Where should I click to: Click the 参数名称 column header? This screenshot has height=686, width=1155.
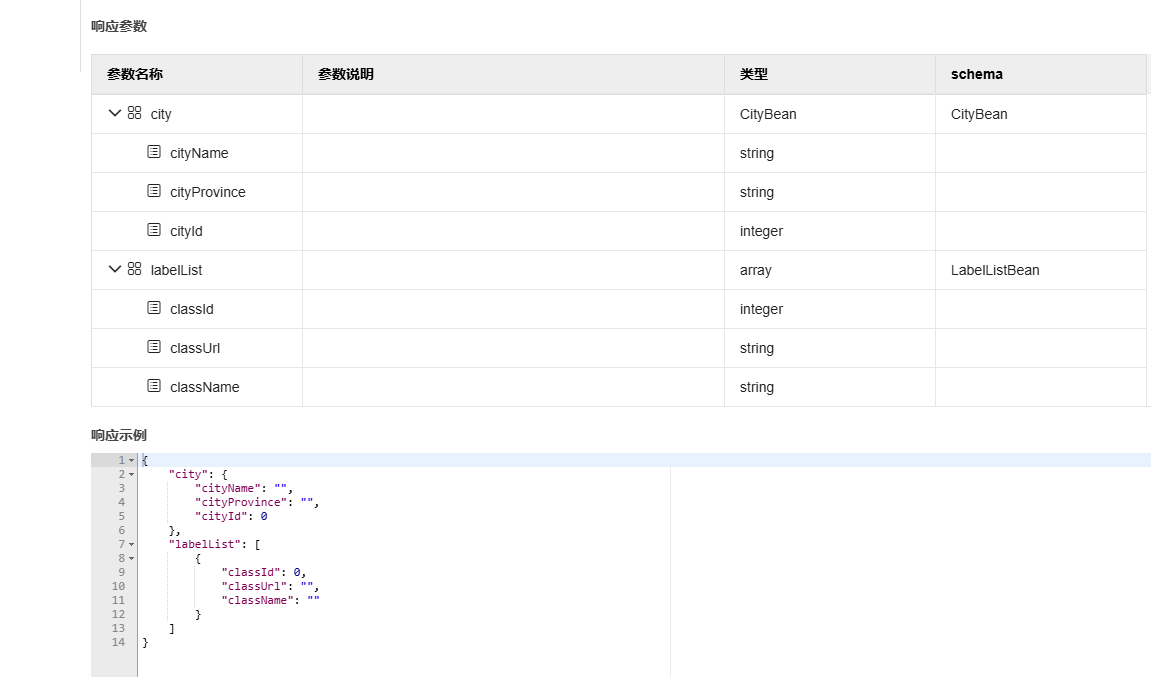pyautogui.click(x=135, y=74)
